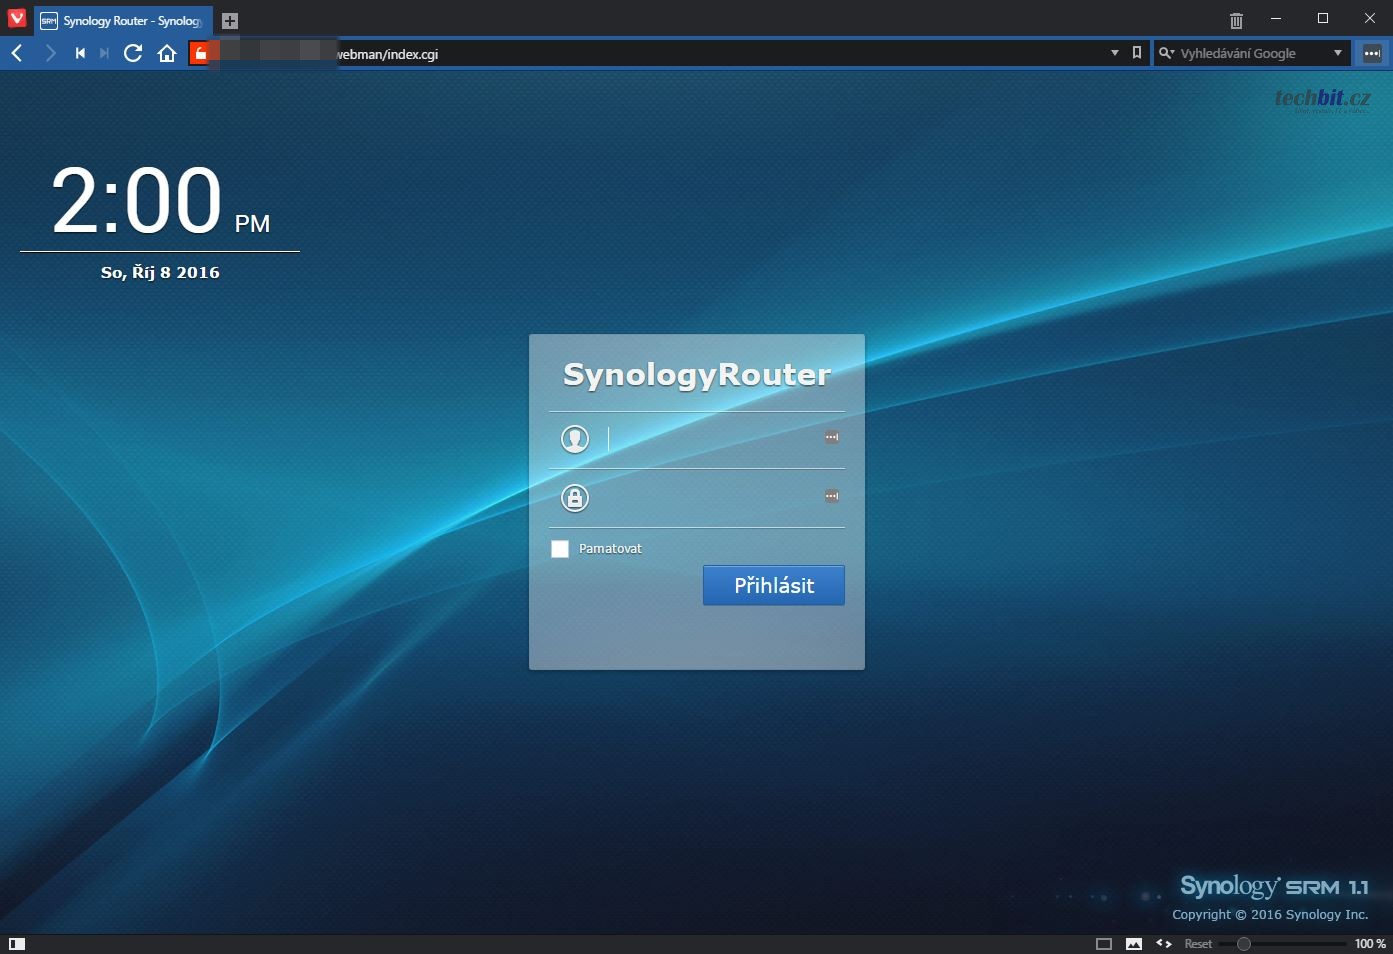Toggle image loading in status bar
Image resolution: width=1393 pixels, height=954 pixels.
[x=1134, y=943]
